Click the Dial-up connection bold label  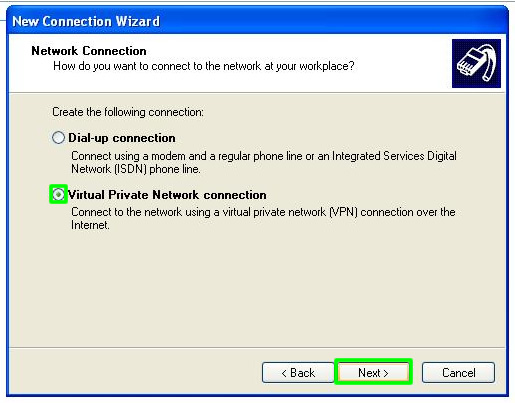[x=122, y=138]
